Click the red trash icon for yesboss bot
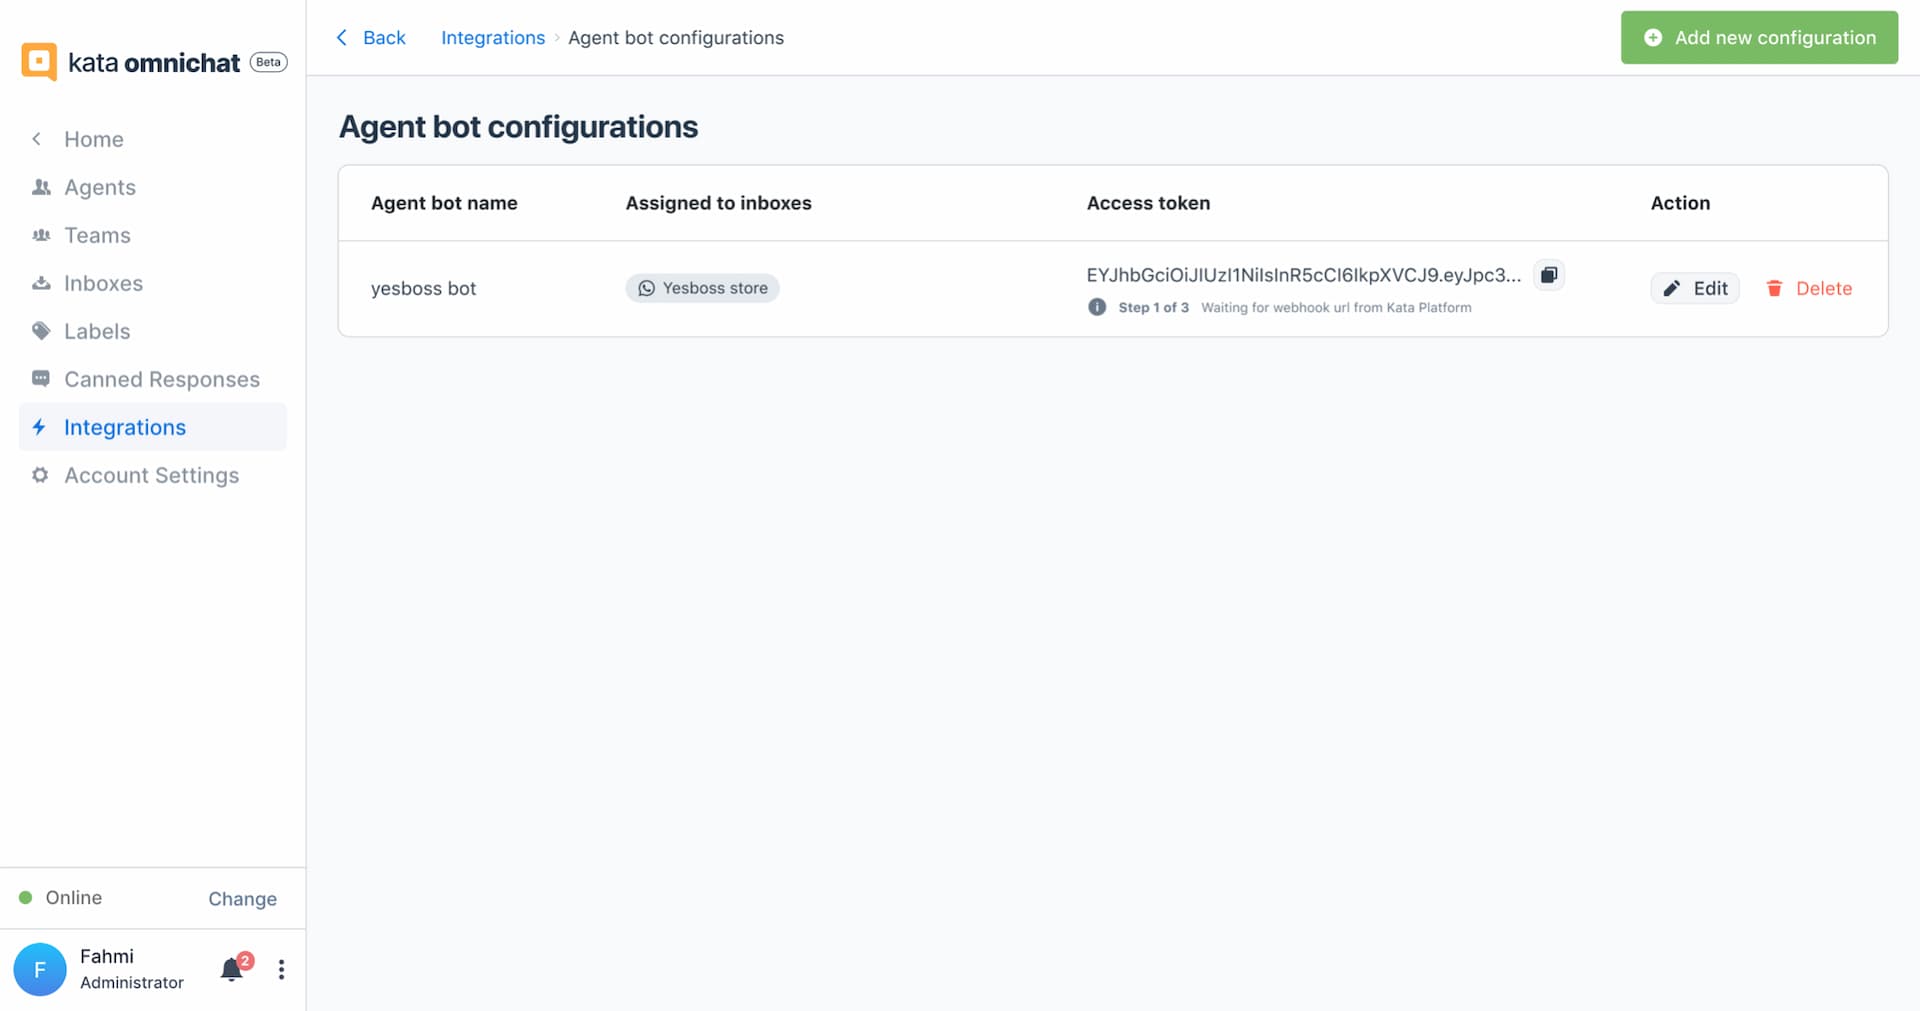 click(1774, 289)
